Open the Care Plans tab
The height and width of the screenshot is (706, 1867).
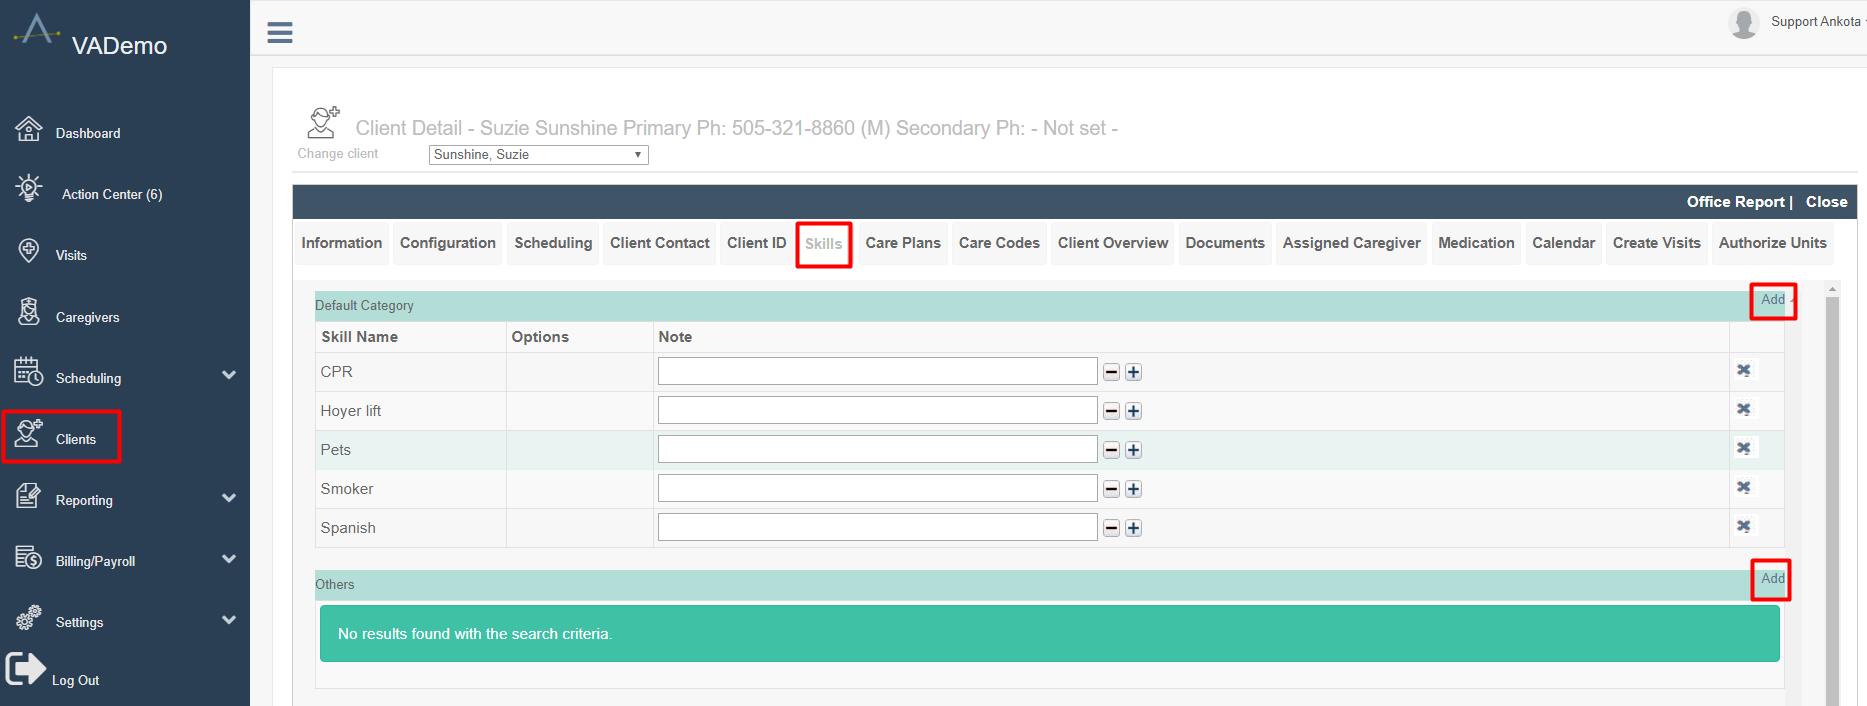click(x=903, y=243)
